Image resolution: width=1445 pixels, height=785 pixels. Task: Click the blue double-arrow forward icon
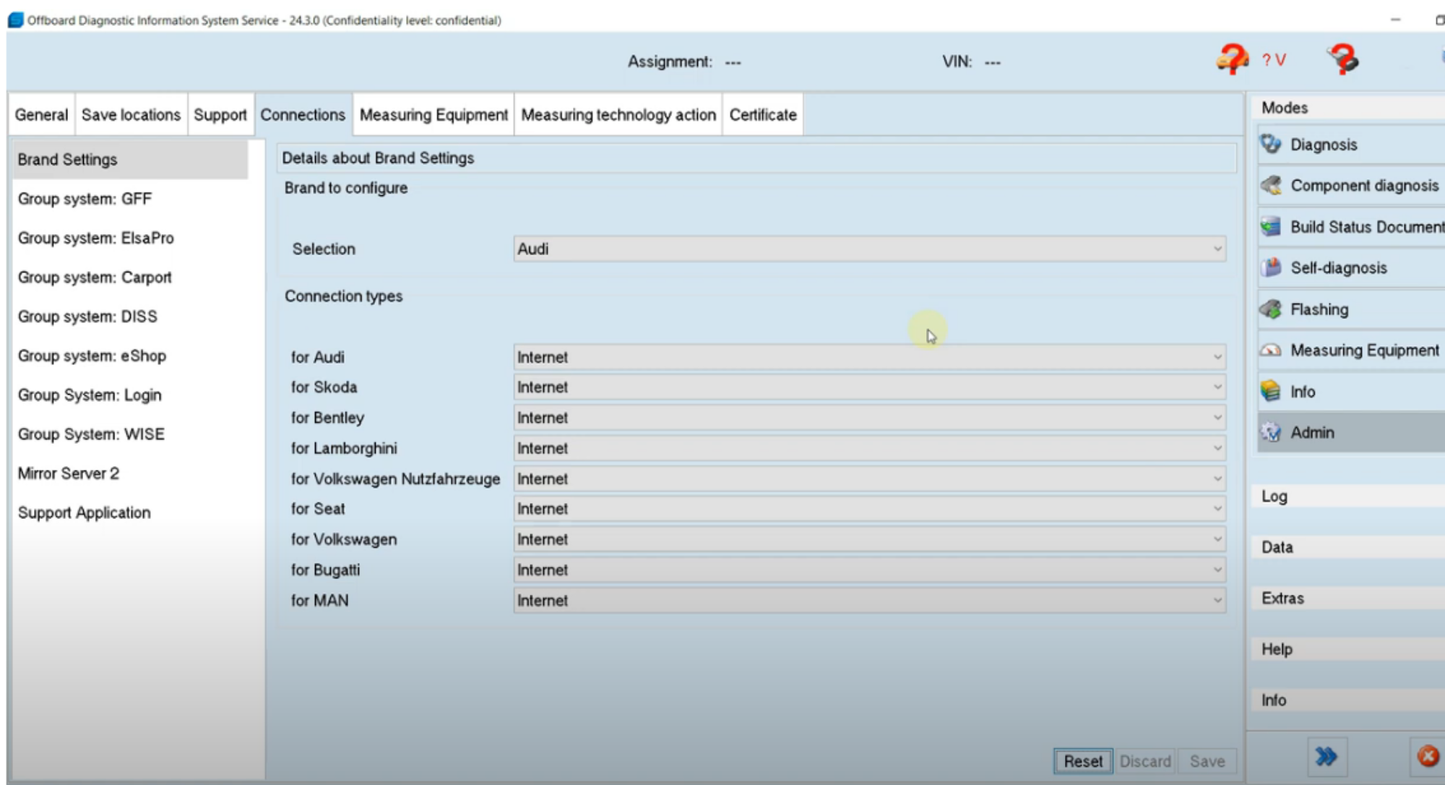[1327, 756]
